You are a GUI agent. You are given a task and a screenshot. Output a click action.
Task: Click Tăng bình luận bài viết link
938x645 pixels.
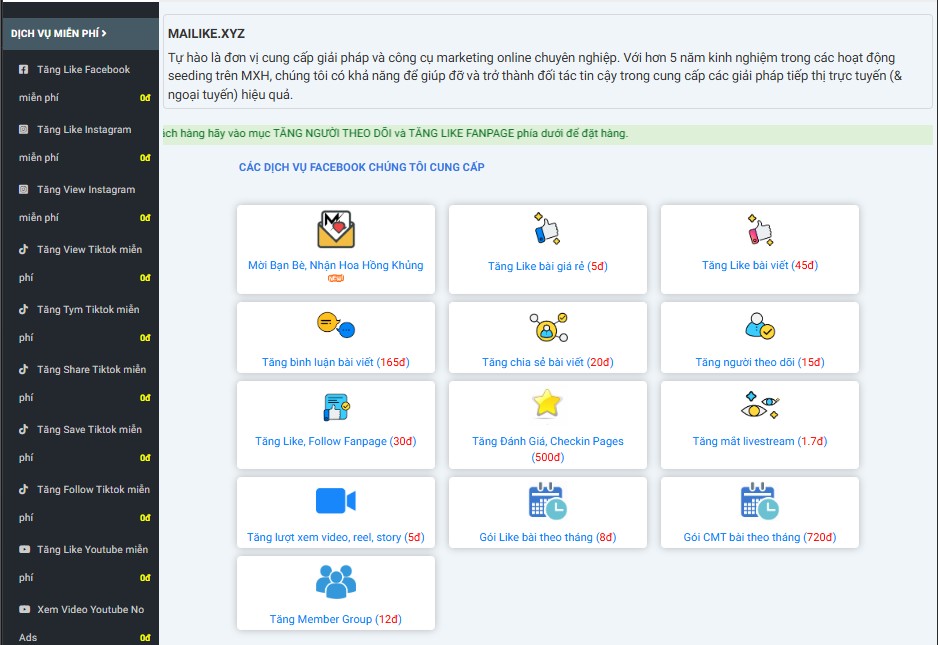(x=336, y=362)
